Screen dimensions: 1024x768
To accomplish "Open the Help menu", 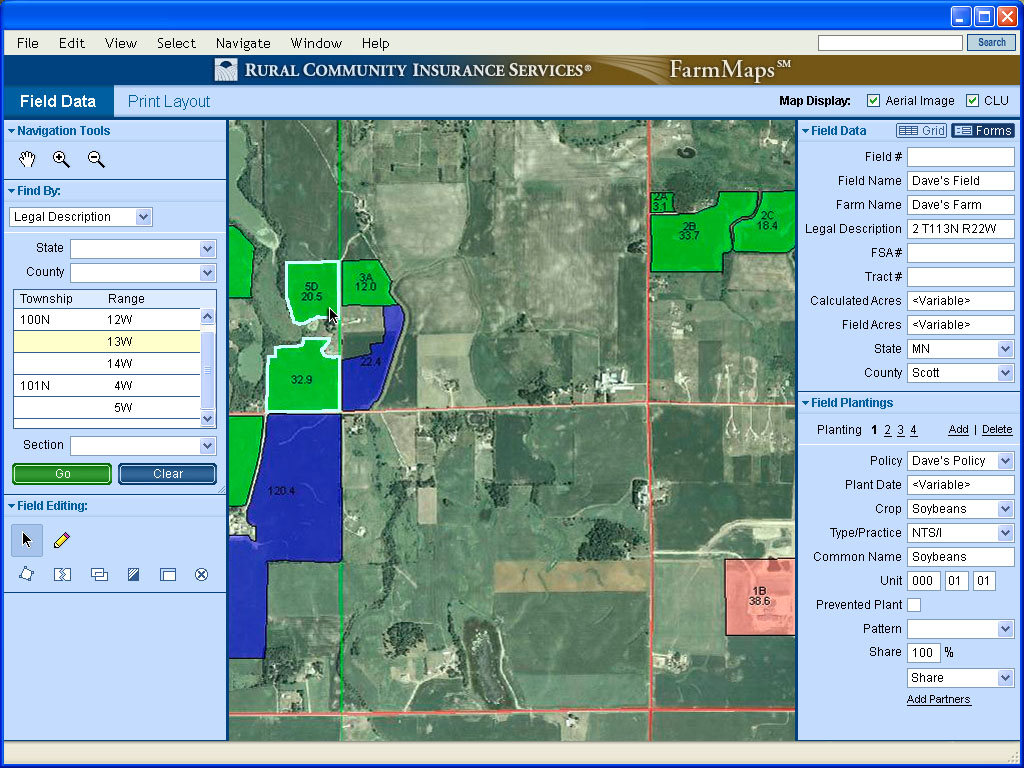I will click(x=376, y=43).
